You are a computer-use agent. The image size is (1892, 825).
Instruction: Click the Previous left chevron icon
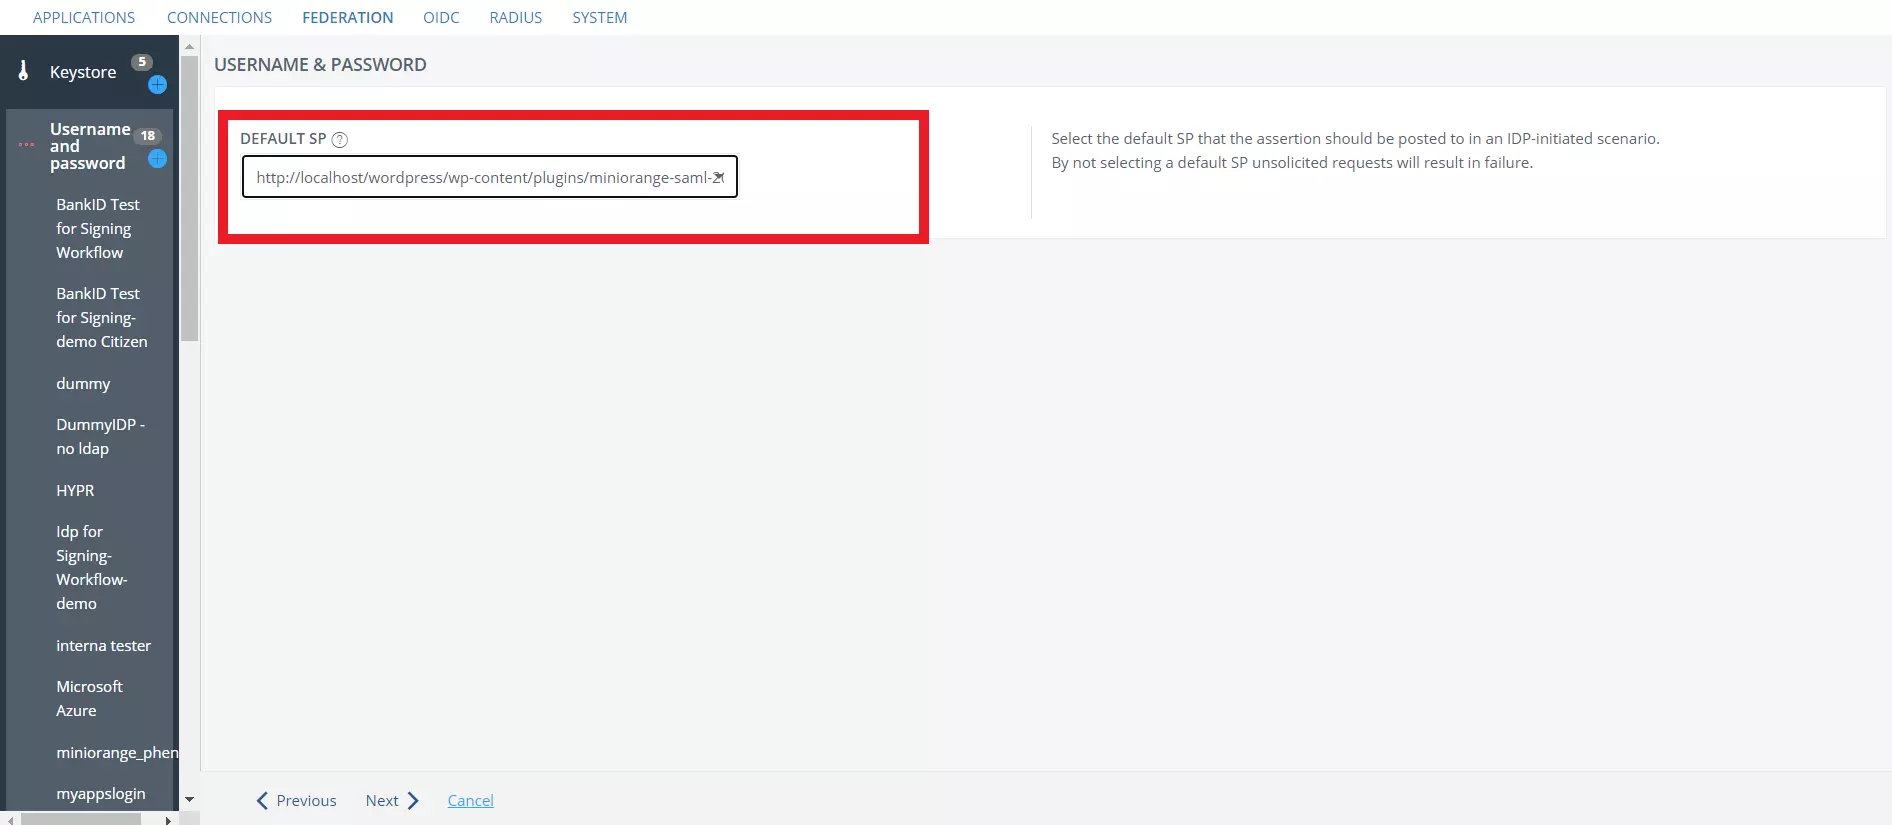[262, 800]
